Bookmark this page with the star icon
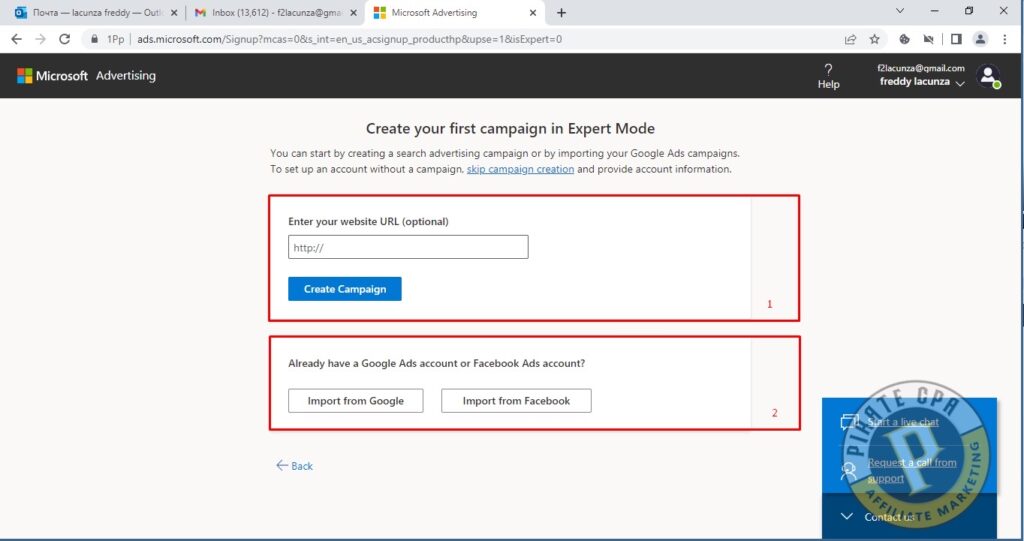This screenshot has width=1024, height=541. (874, 39)
